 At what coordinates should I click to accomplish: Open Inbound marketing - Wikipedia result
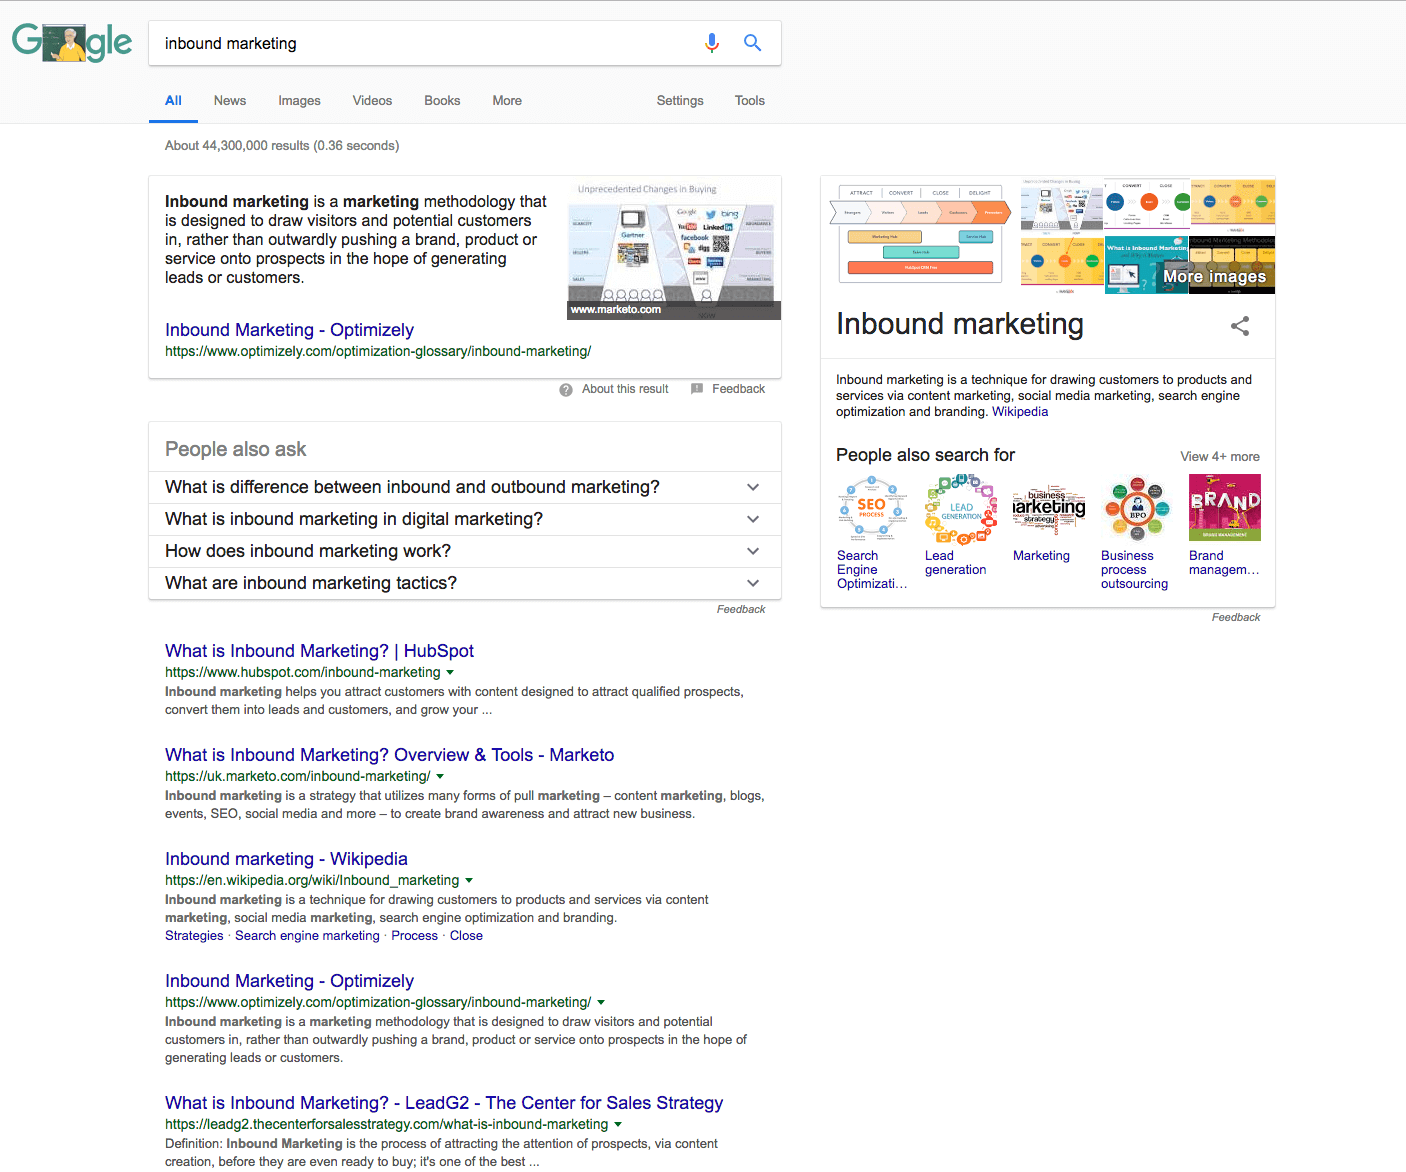(x=286, y=859)
